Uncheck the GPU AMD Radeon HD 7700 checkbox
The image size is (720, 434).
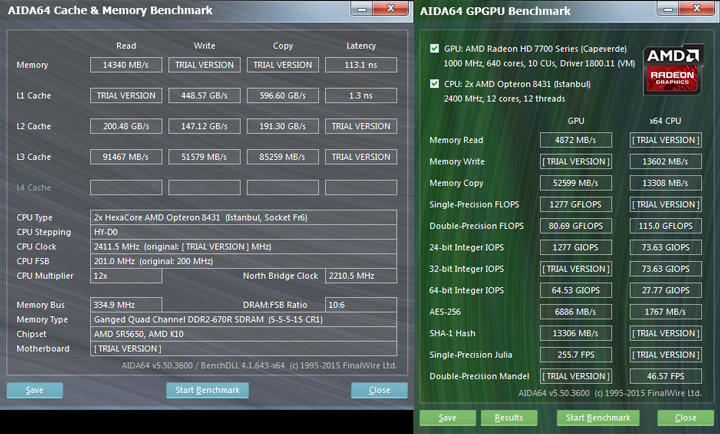(434, 49)
